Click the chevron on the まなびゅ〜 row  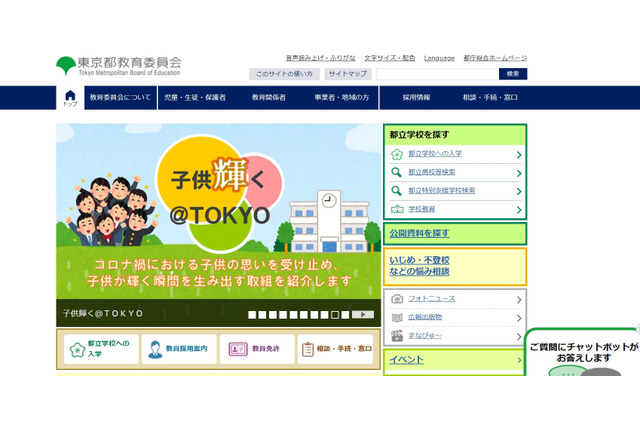[x=519, y=336]
